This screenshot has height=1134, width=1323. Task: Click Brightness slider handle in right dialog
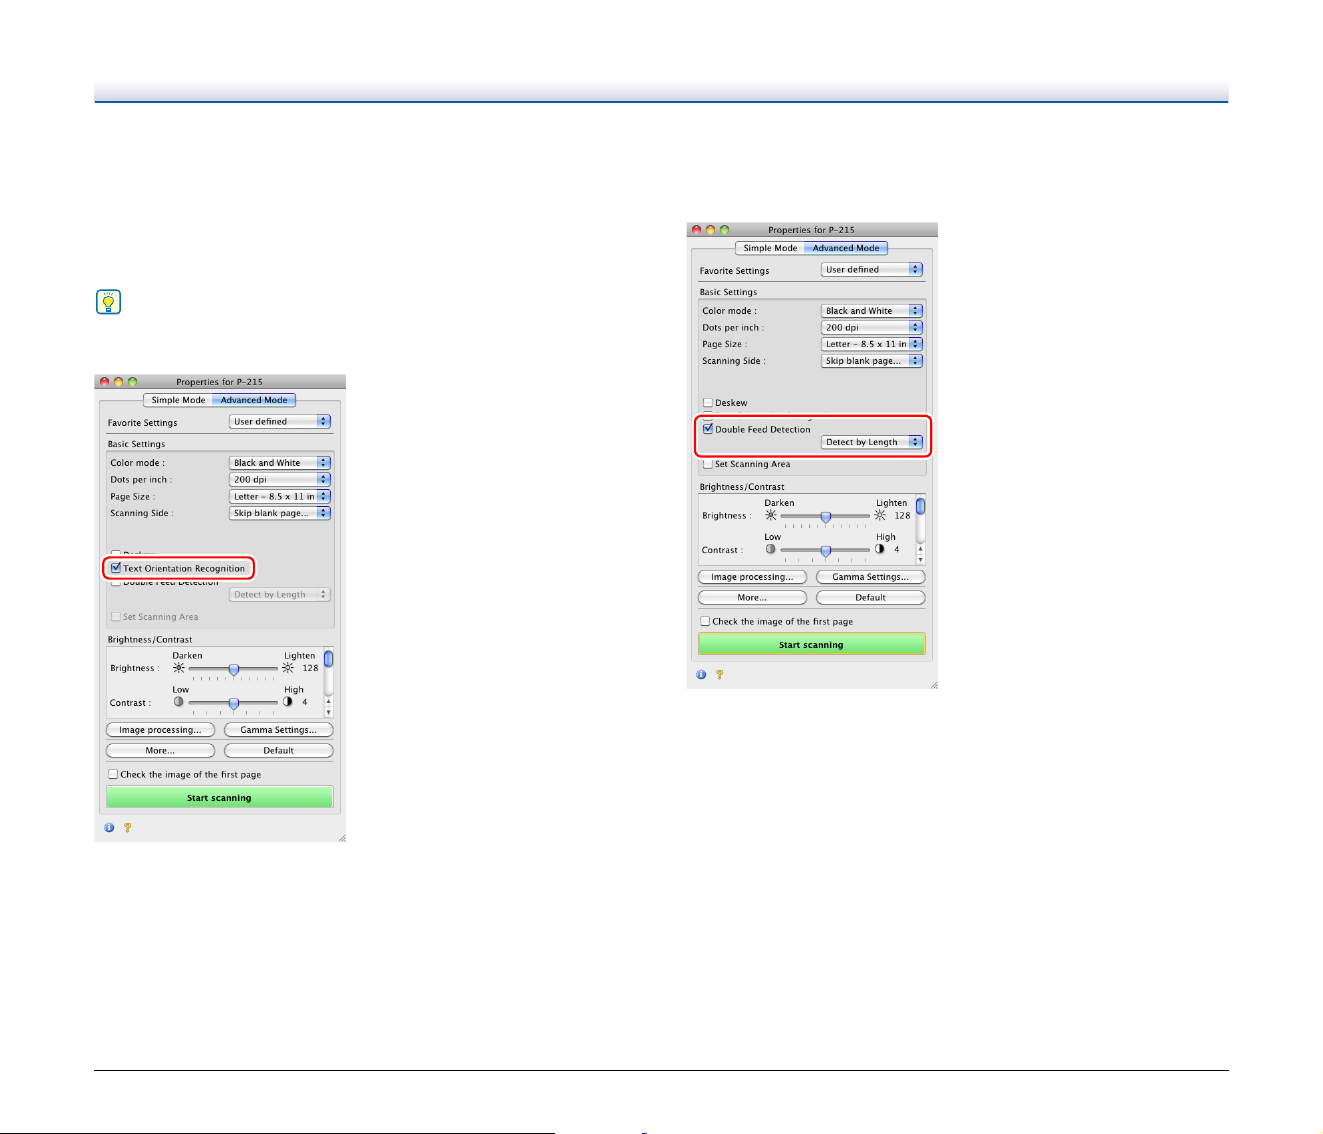coord(826,516)
